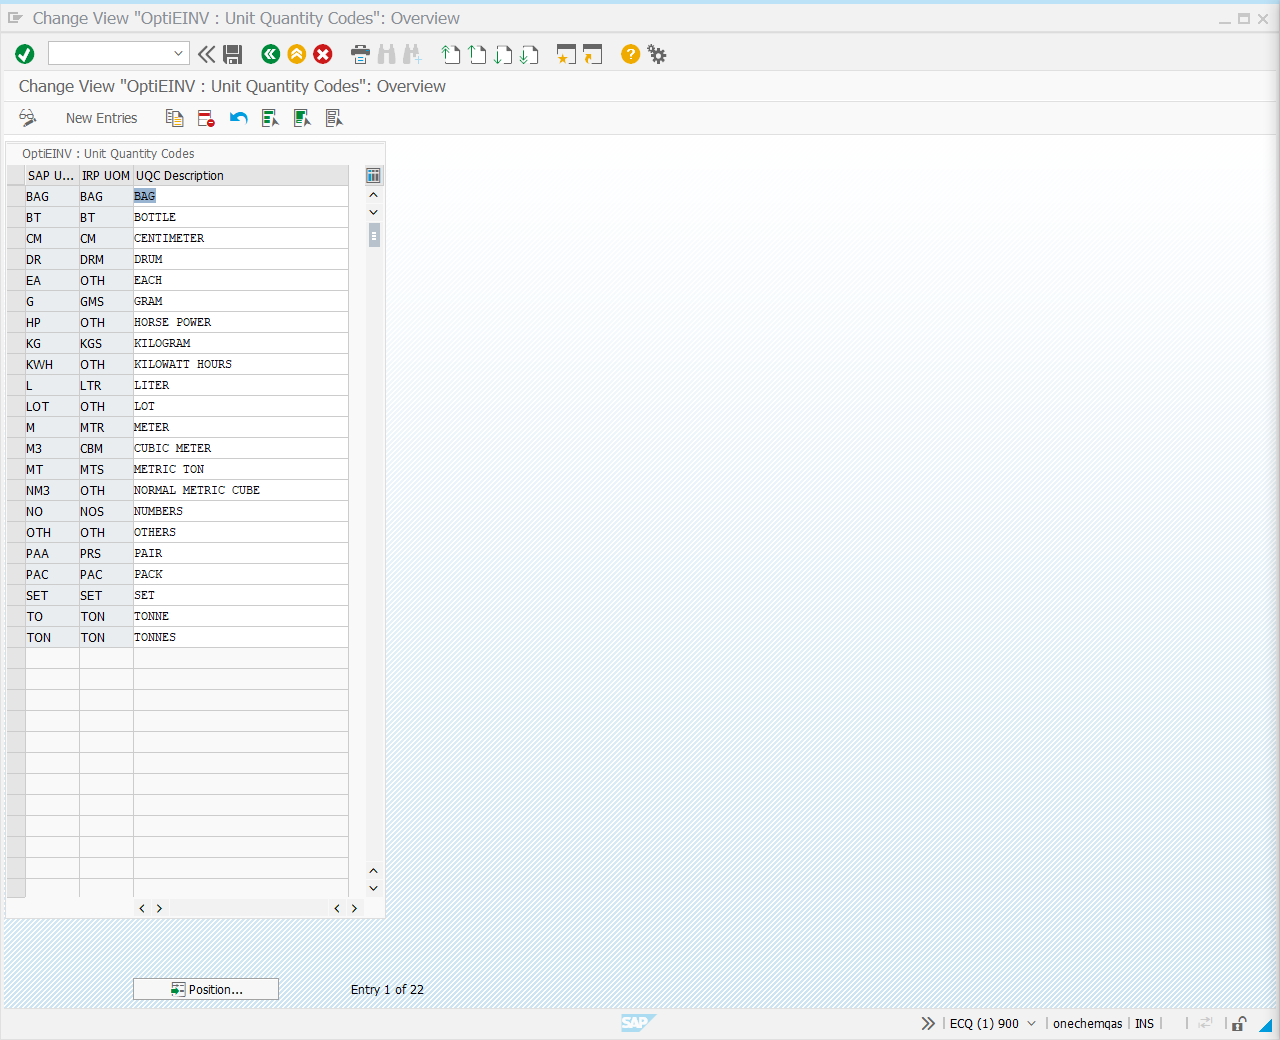The width and height of the screenshot is (1280, 1040).
Task: Open table configuration settings icon
Action: [373, 175]
